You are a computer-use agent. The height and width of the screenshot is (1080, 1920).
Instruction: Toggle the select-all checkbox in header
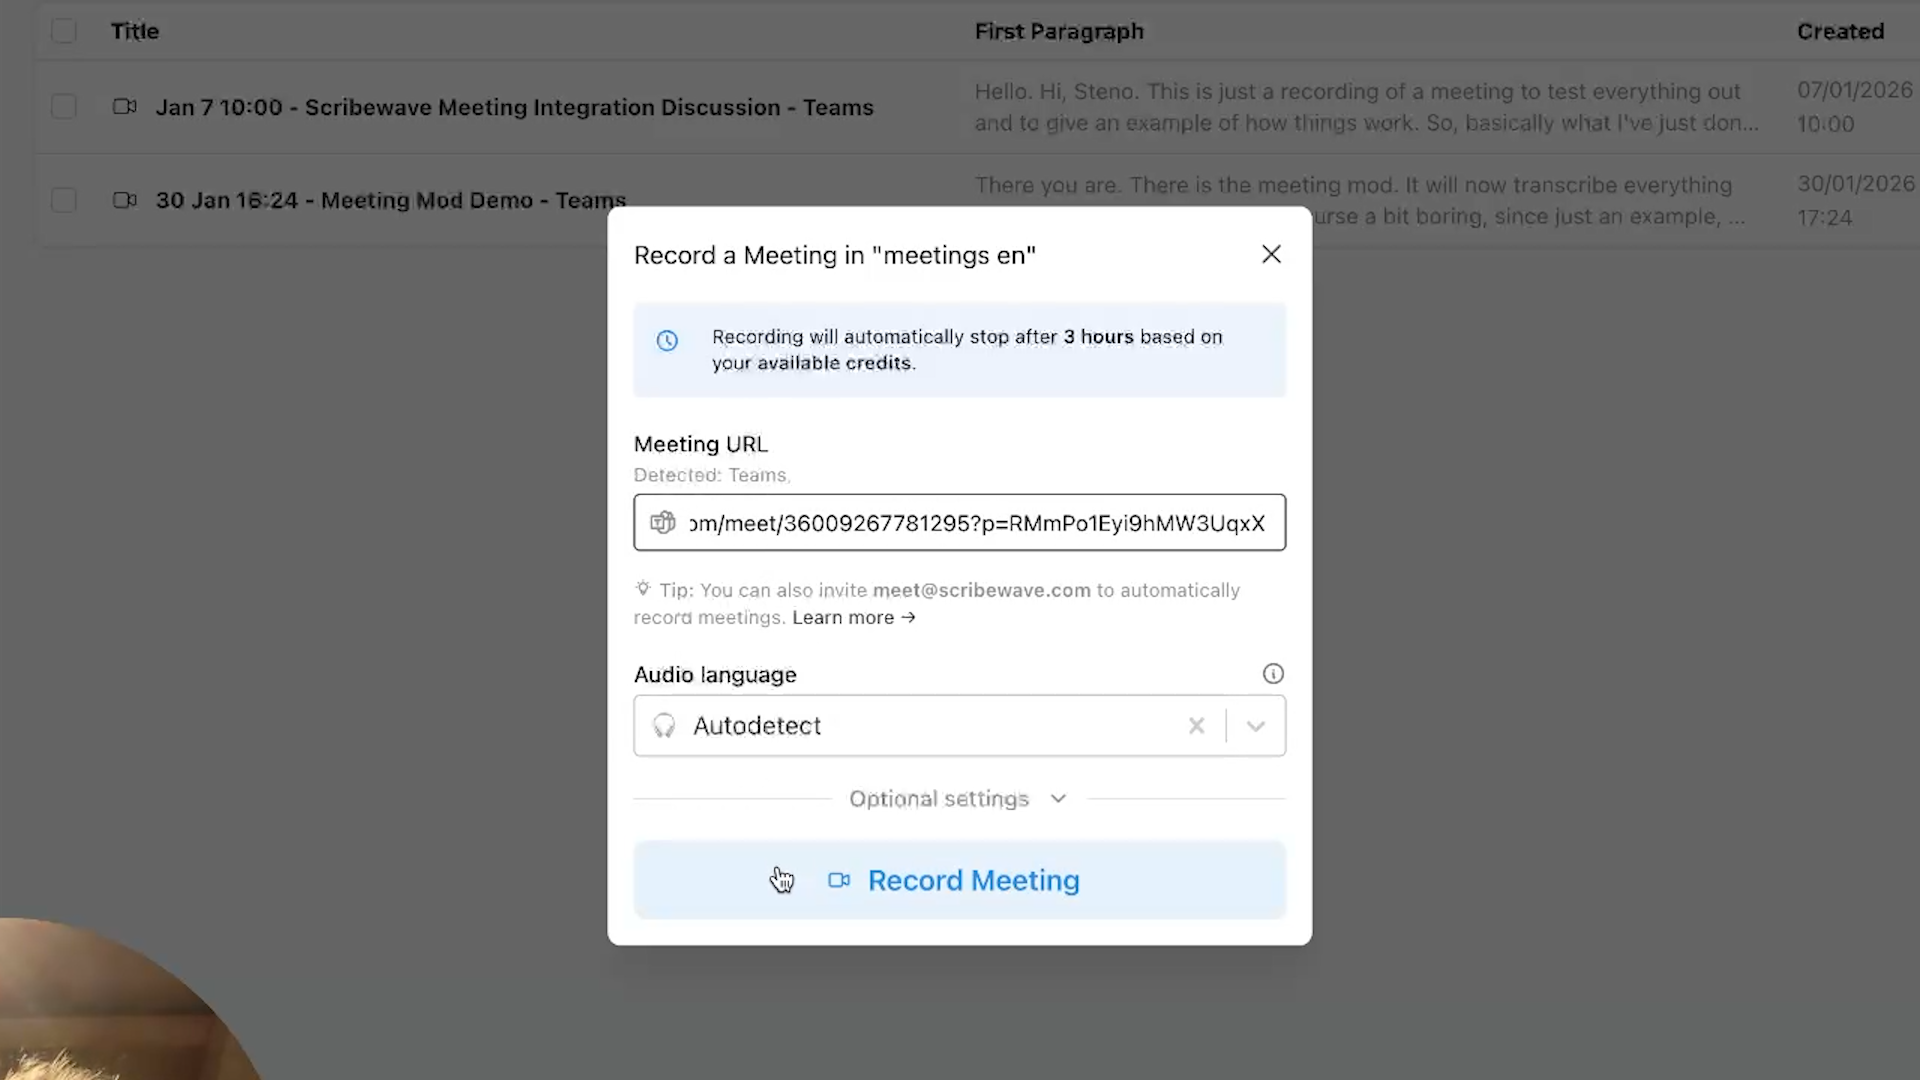point(64,31)
